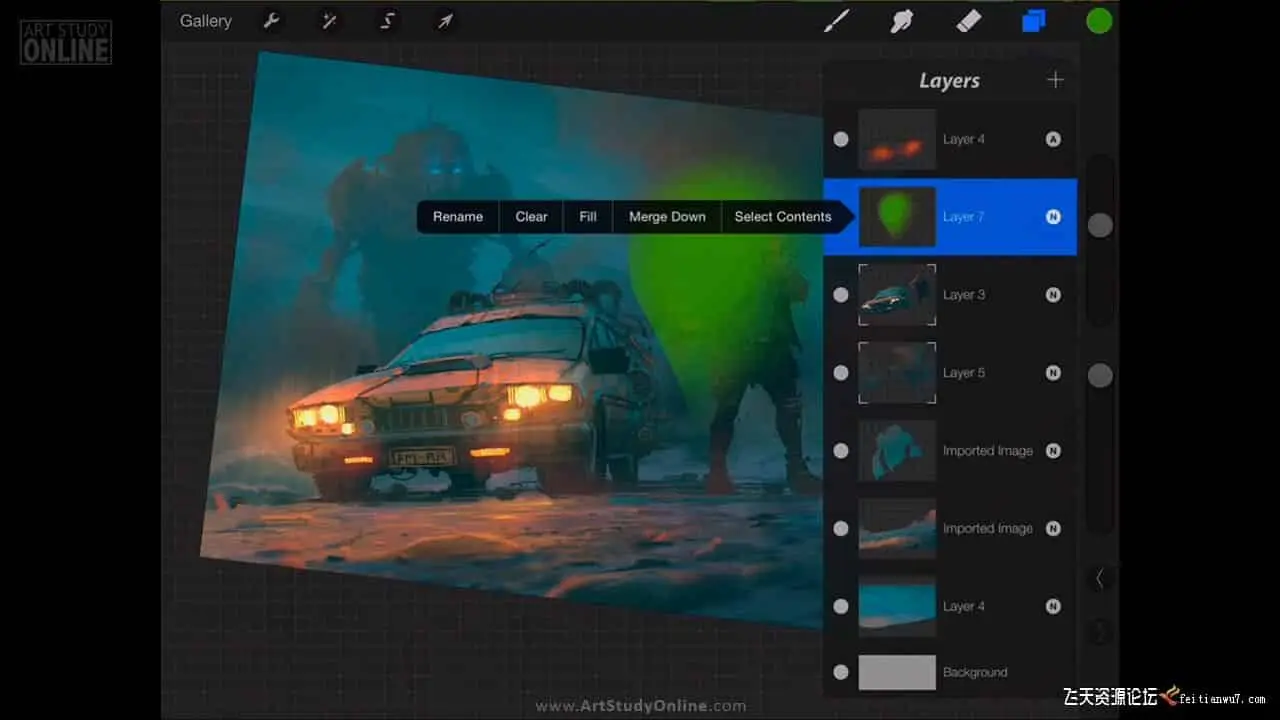This screenshot has height=720, width=1280.
Task: Close the Layers panel via Layers icon
Action: 1033,21
